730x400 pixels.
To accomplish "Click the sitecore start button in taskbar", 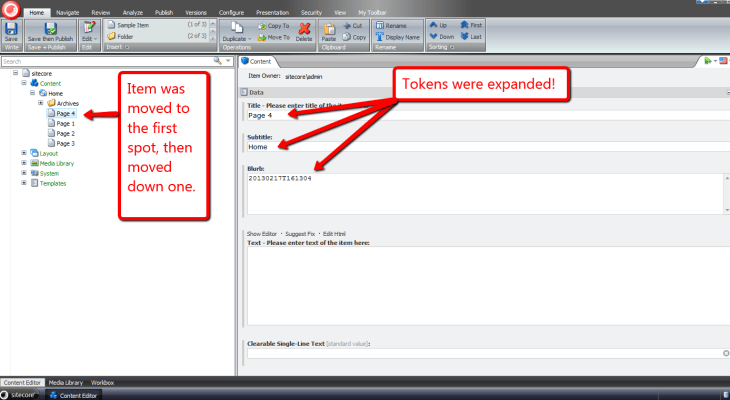I will coord(19,394).
